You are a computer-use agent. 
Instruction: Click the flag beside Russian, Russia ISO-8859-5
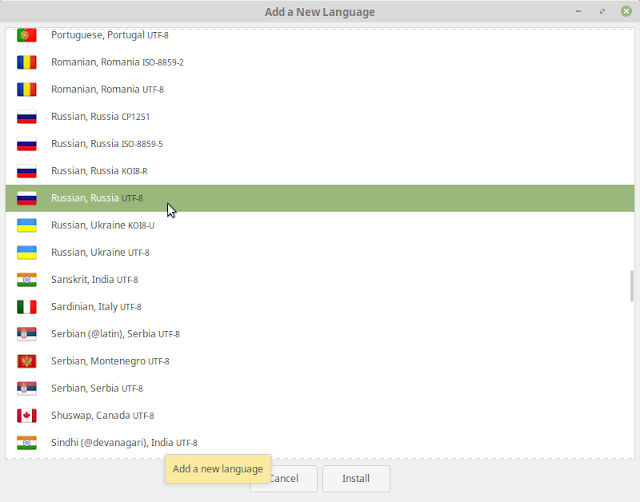tap(27, 144)
